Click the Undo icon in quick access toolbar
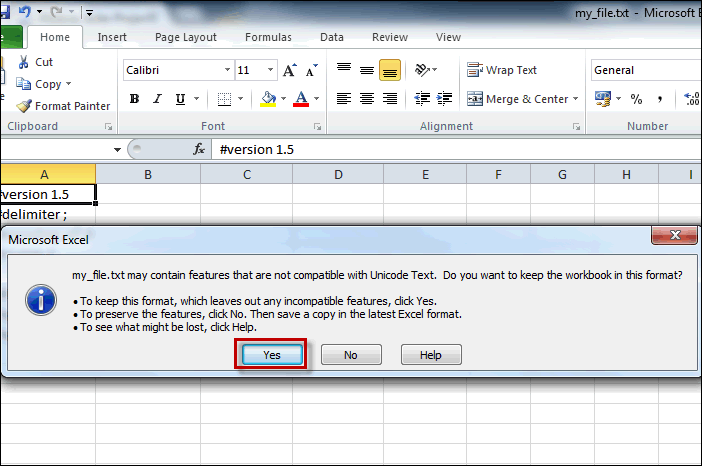The width and height of the screenshot is (702, 466). click(24, 11)
